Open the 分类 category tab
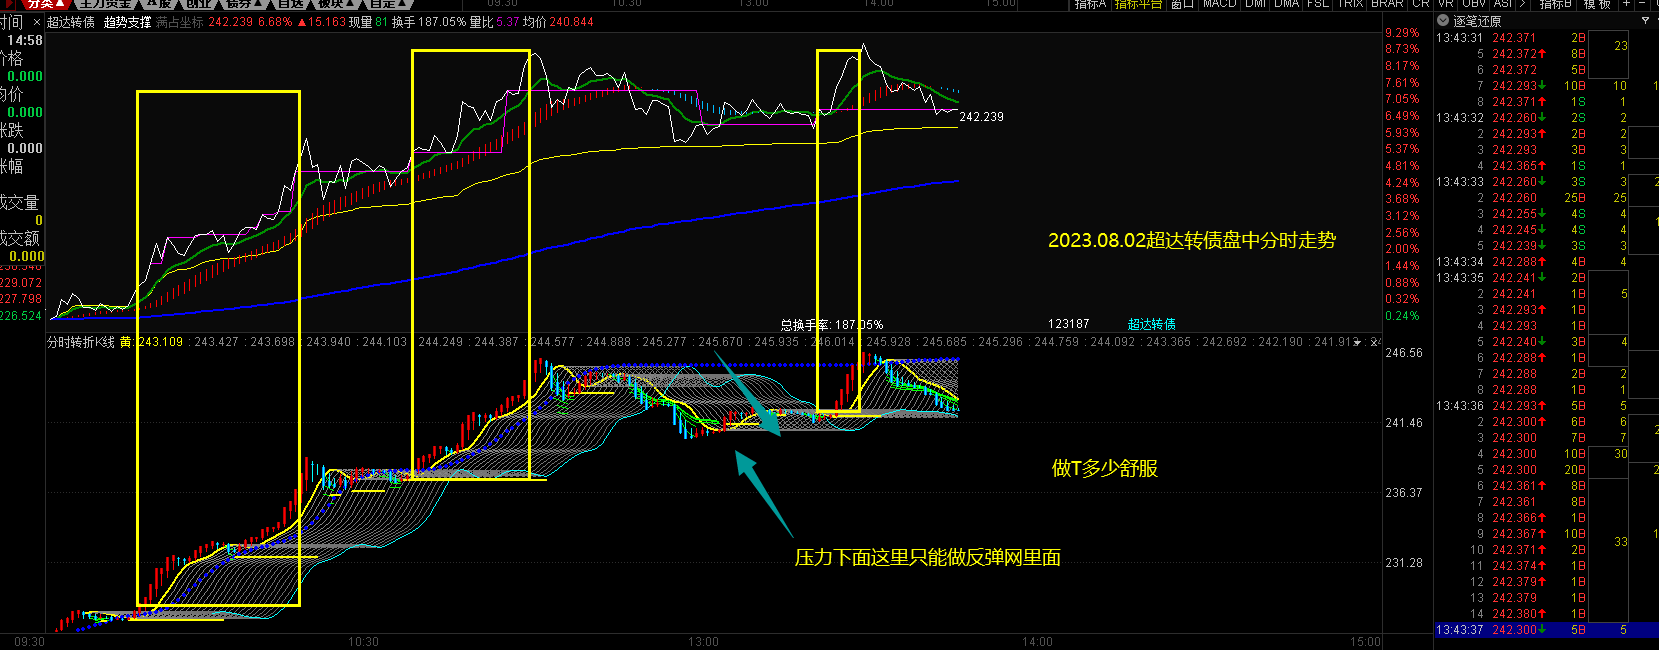 [46, 4]
